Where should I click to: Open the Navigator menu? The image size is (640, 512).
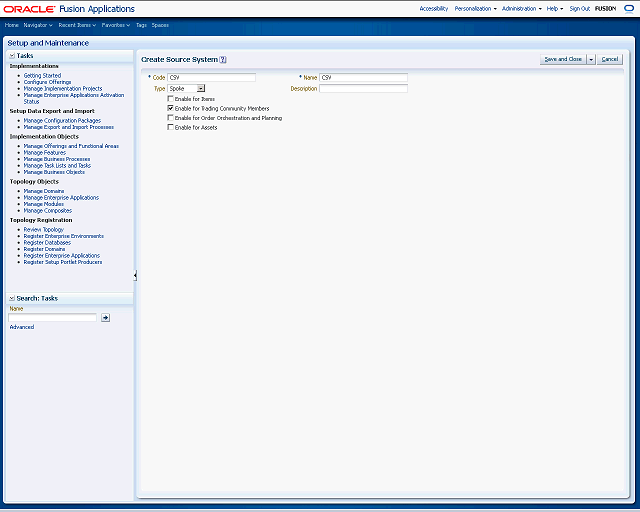point(38,24)
